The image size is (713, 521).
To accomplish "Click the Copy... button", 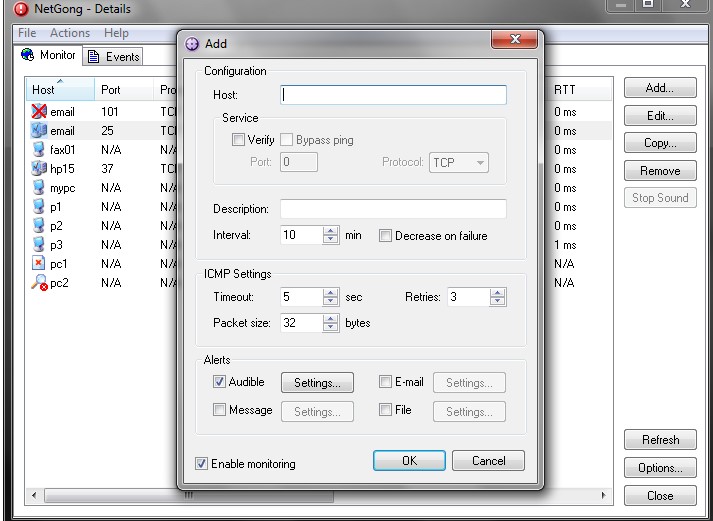I will coord(660,143).
